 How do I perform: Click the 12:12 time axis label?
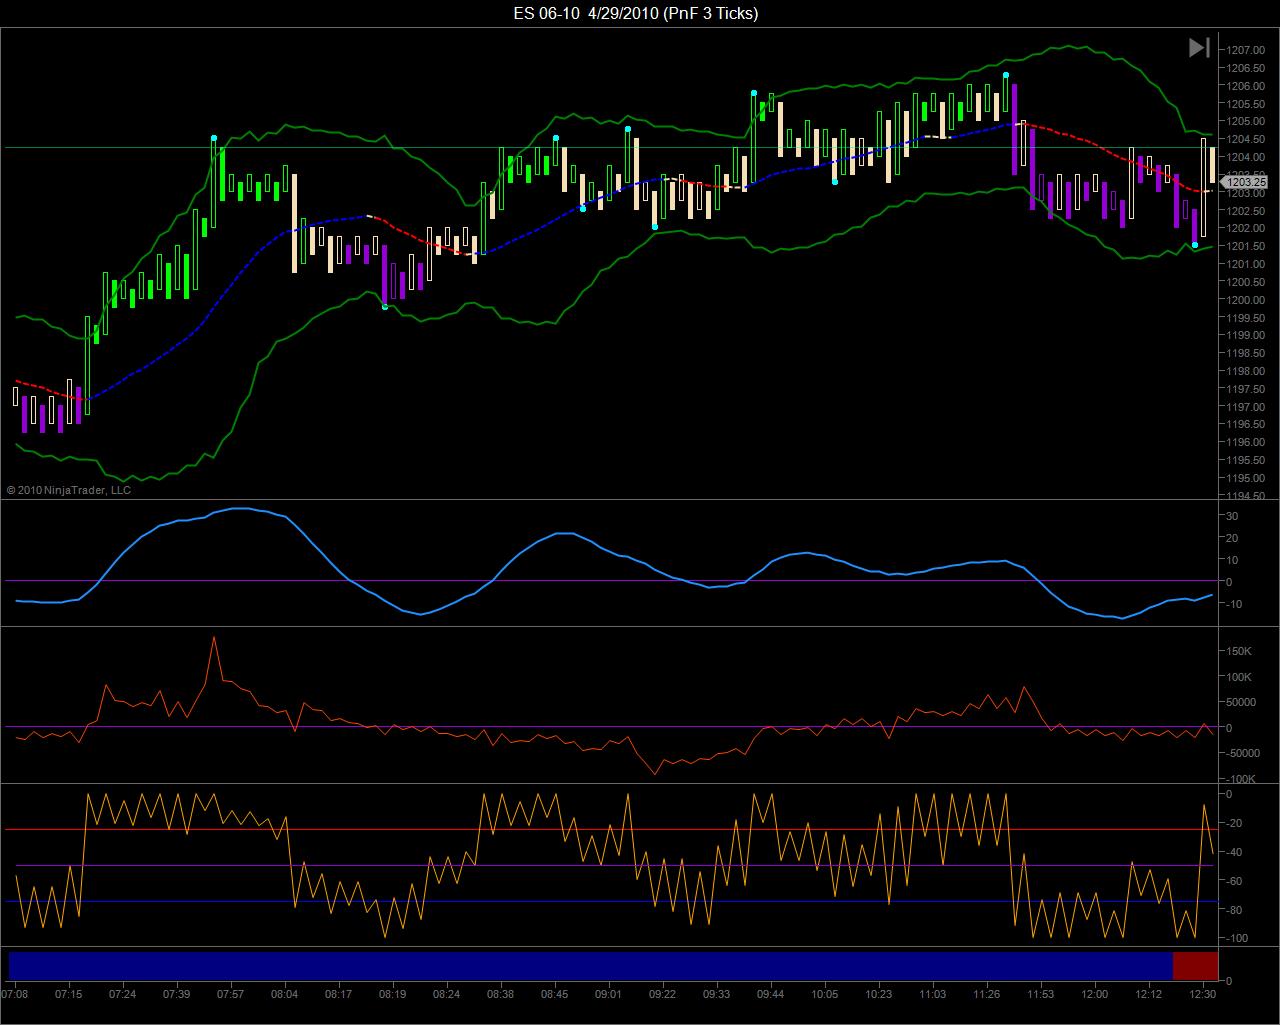click(x=1149, y=994)
